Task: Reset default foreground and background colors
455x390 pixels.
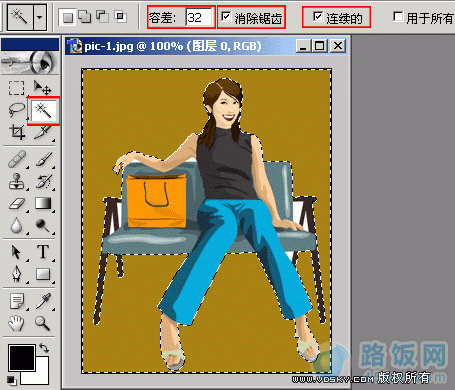Action: (11, 379)
